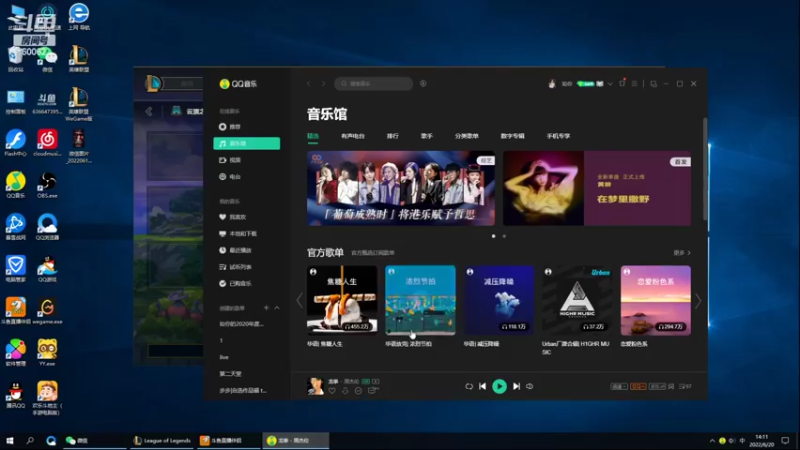Collapse the created playlists section
800x450 pixels.
point(277,308)
